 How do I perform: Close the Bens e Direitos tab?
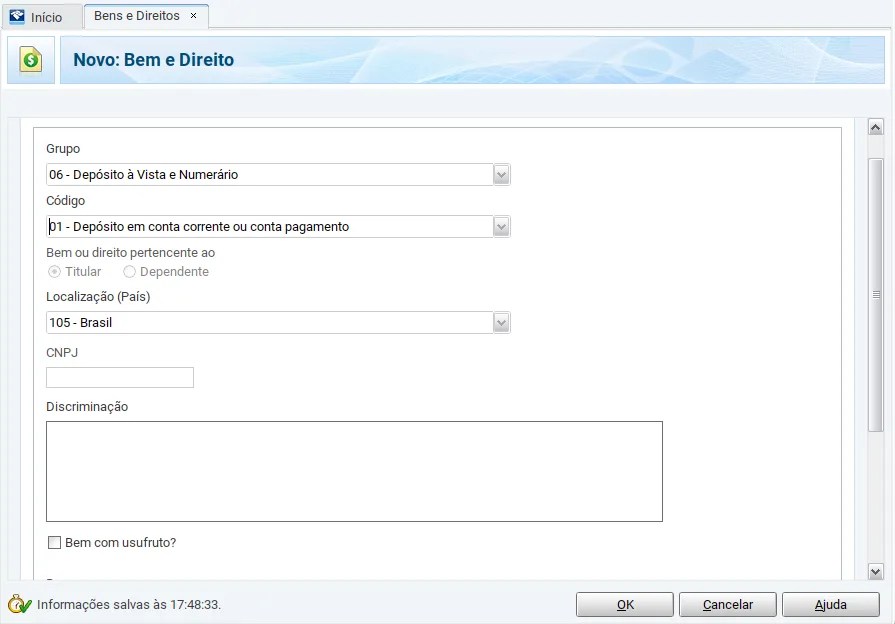(193, 16)
